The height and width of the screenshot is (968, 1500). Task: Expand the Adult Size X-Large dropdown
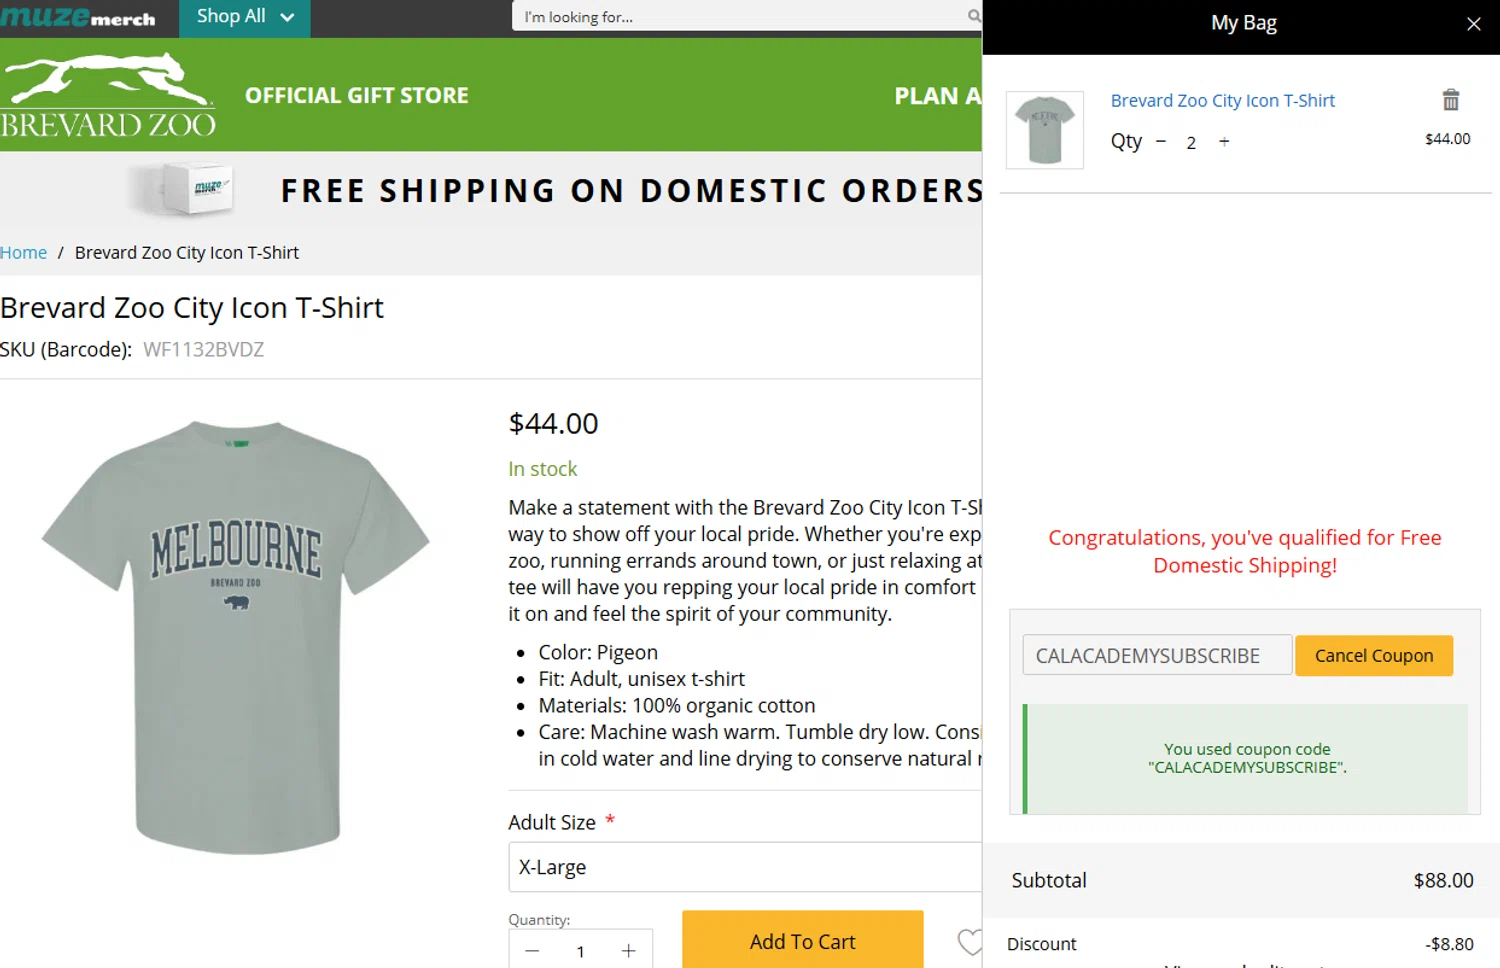click(x=744, y=867)
